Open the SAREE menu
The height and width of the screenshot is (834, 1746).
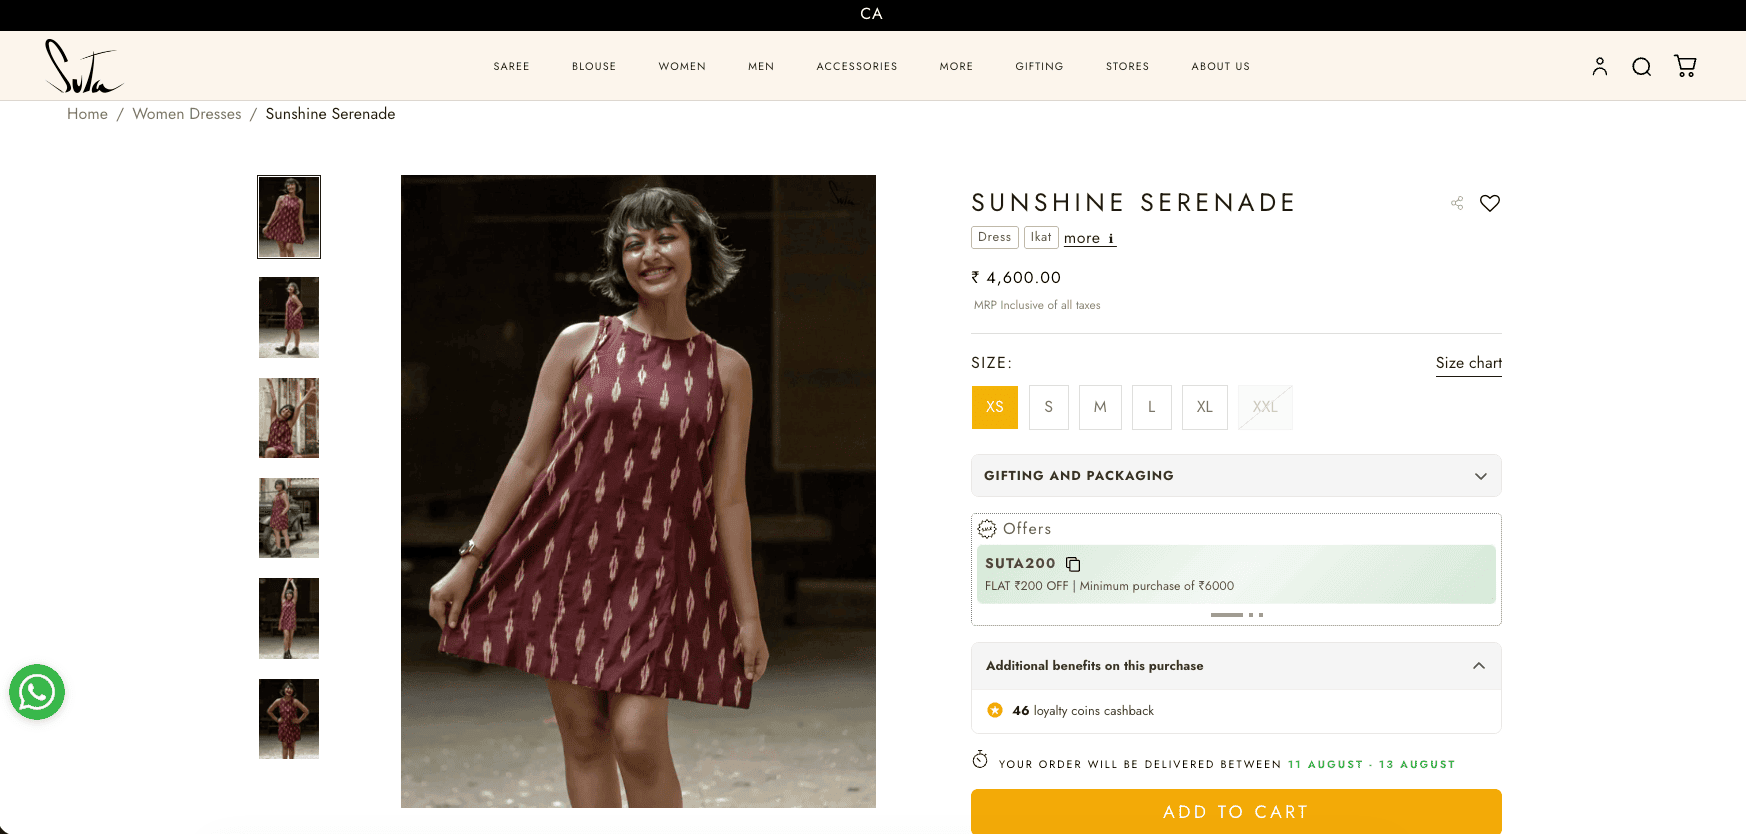pos(511,66)
